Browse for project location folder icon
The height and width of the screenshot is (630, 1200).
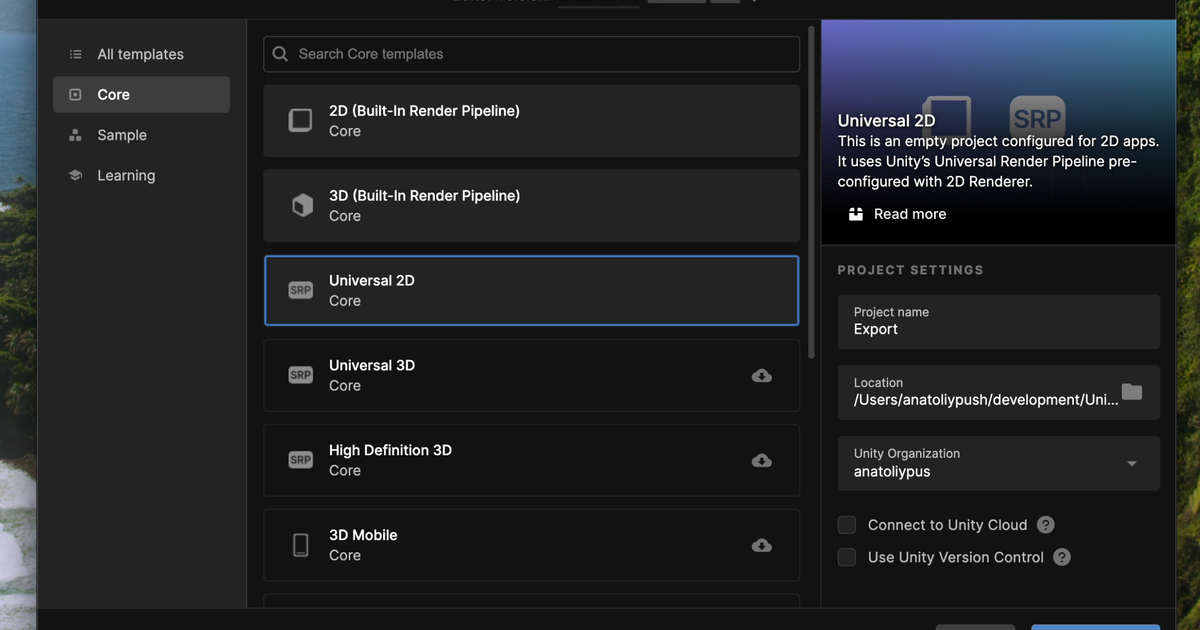coord(1132,391)
